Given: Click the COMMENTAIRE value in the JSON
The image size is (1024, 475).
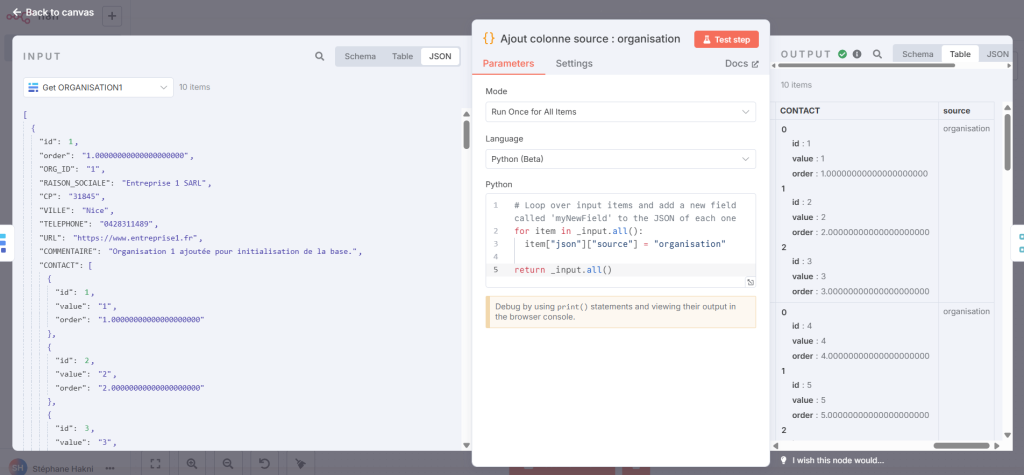Looking at the screenshot, I should (234, 252).
